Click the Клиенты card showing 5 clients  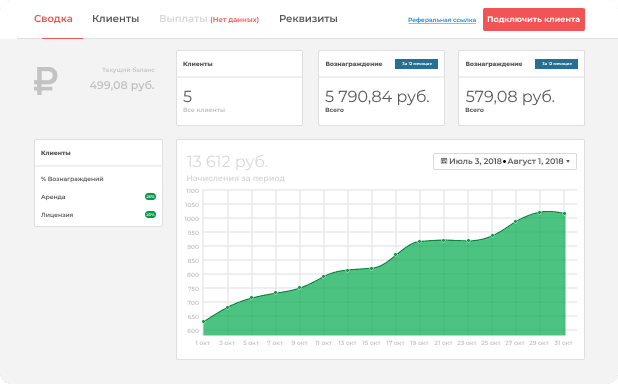tap(239, 88)
